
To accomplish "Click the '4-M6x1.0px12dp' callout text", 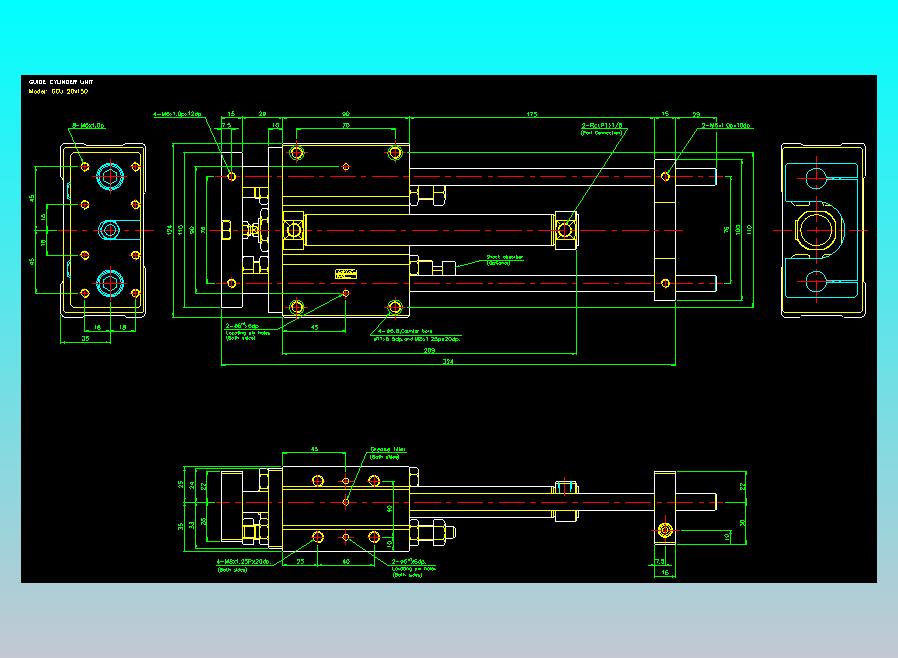I will tap(177, 115).
